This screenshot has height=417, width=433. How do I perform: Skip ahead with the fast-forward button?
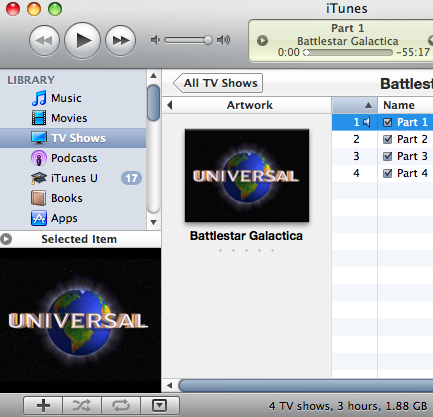pos(120,41)
